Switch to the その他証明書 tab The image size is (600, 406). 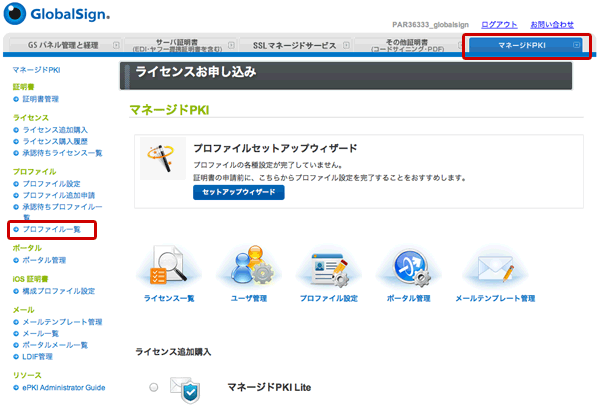(408, 45)
